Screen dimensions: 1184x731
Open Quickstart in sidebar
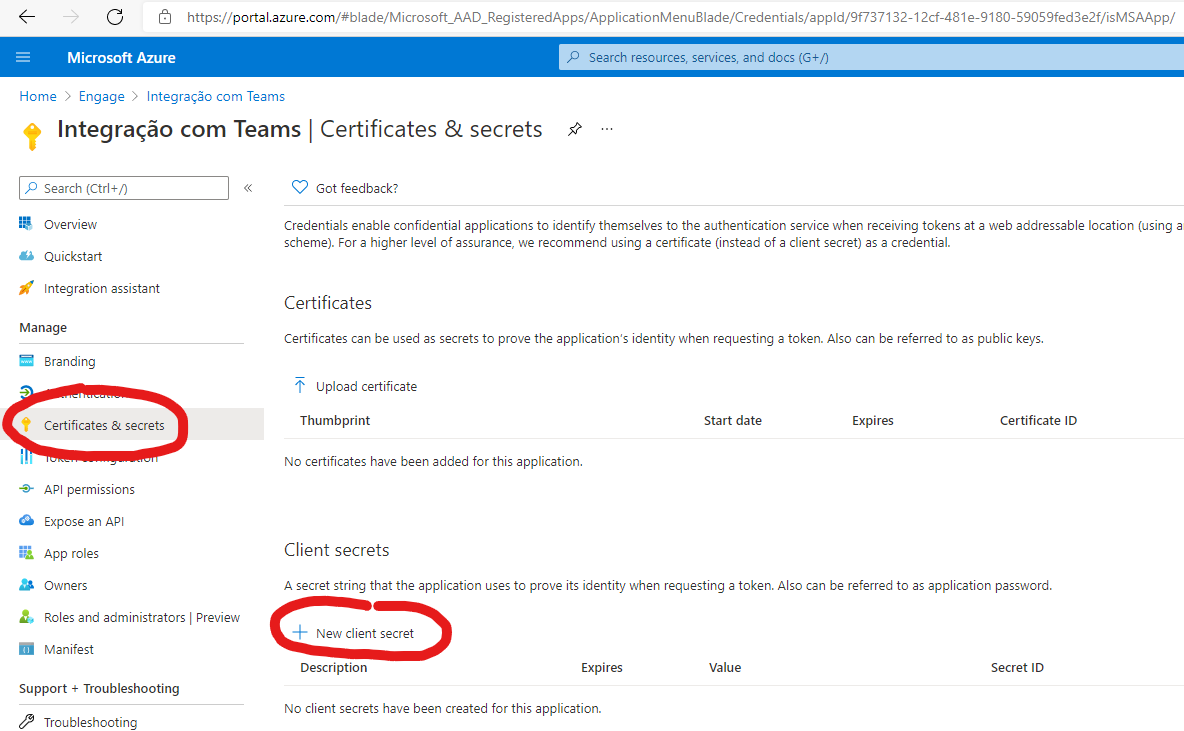[x=72, y=256]
